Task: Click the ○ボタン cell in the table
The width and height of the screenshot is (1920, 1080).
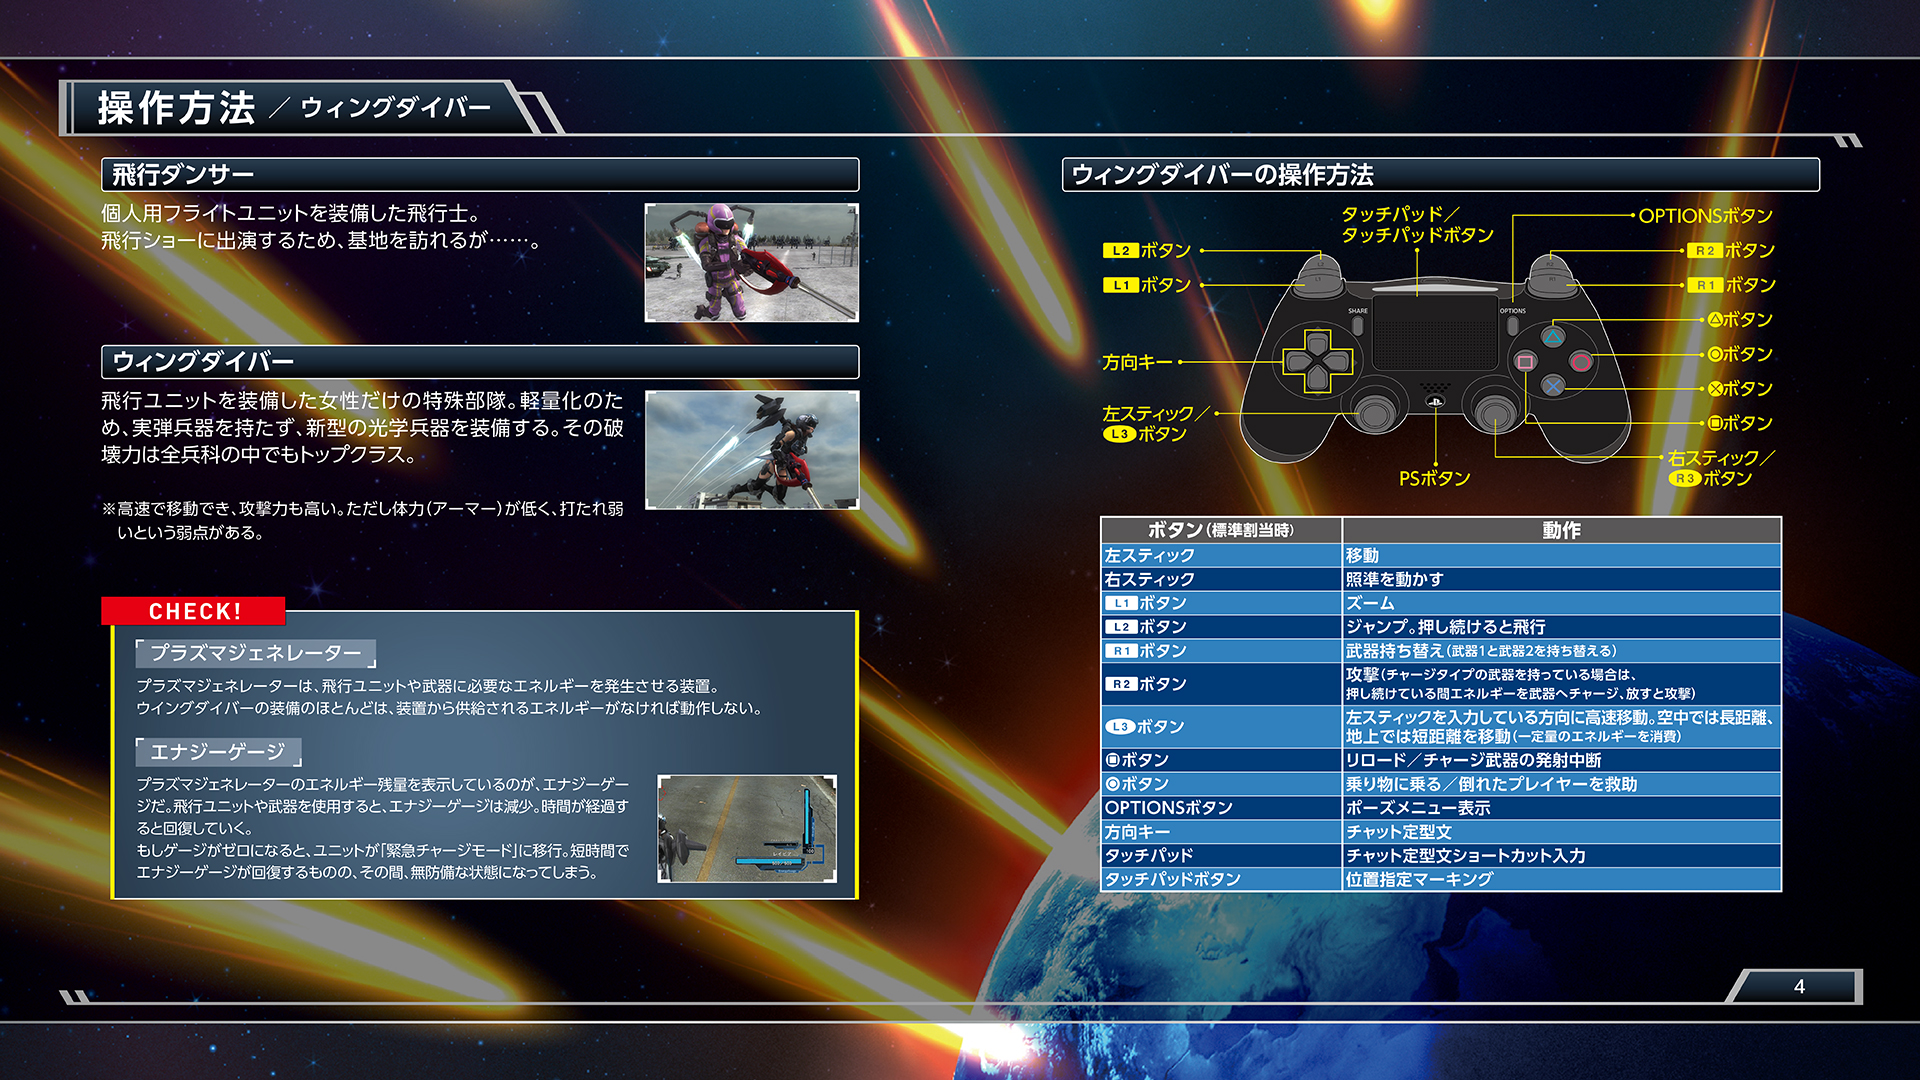Action: tap(1221, 784)
